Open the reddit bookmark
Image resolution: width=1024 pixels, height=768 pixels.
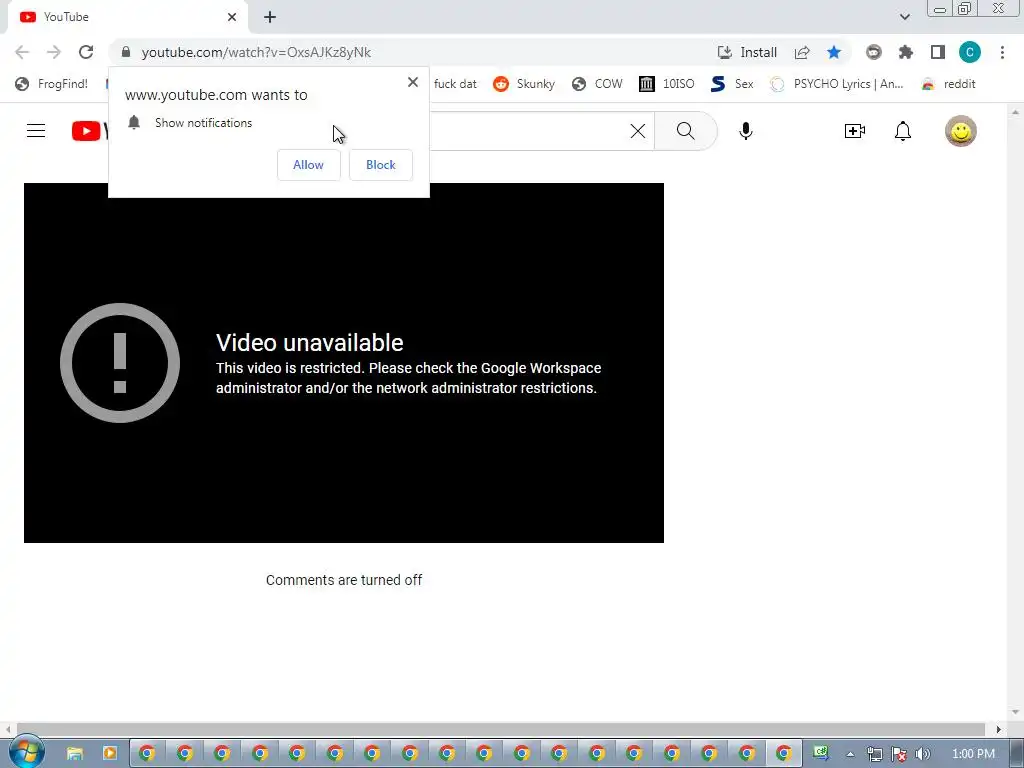point(948,84)
